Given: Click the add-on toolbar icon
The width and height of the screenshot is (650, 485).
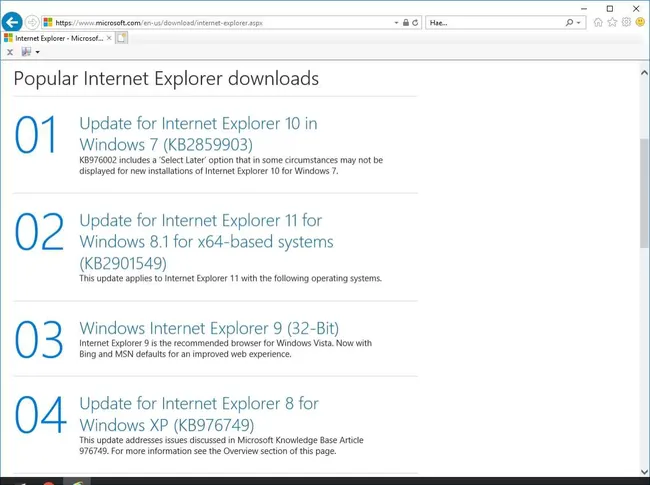Looking at the screenshot, I should [27, 52].
